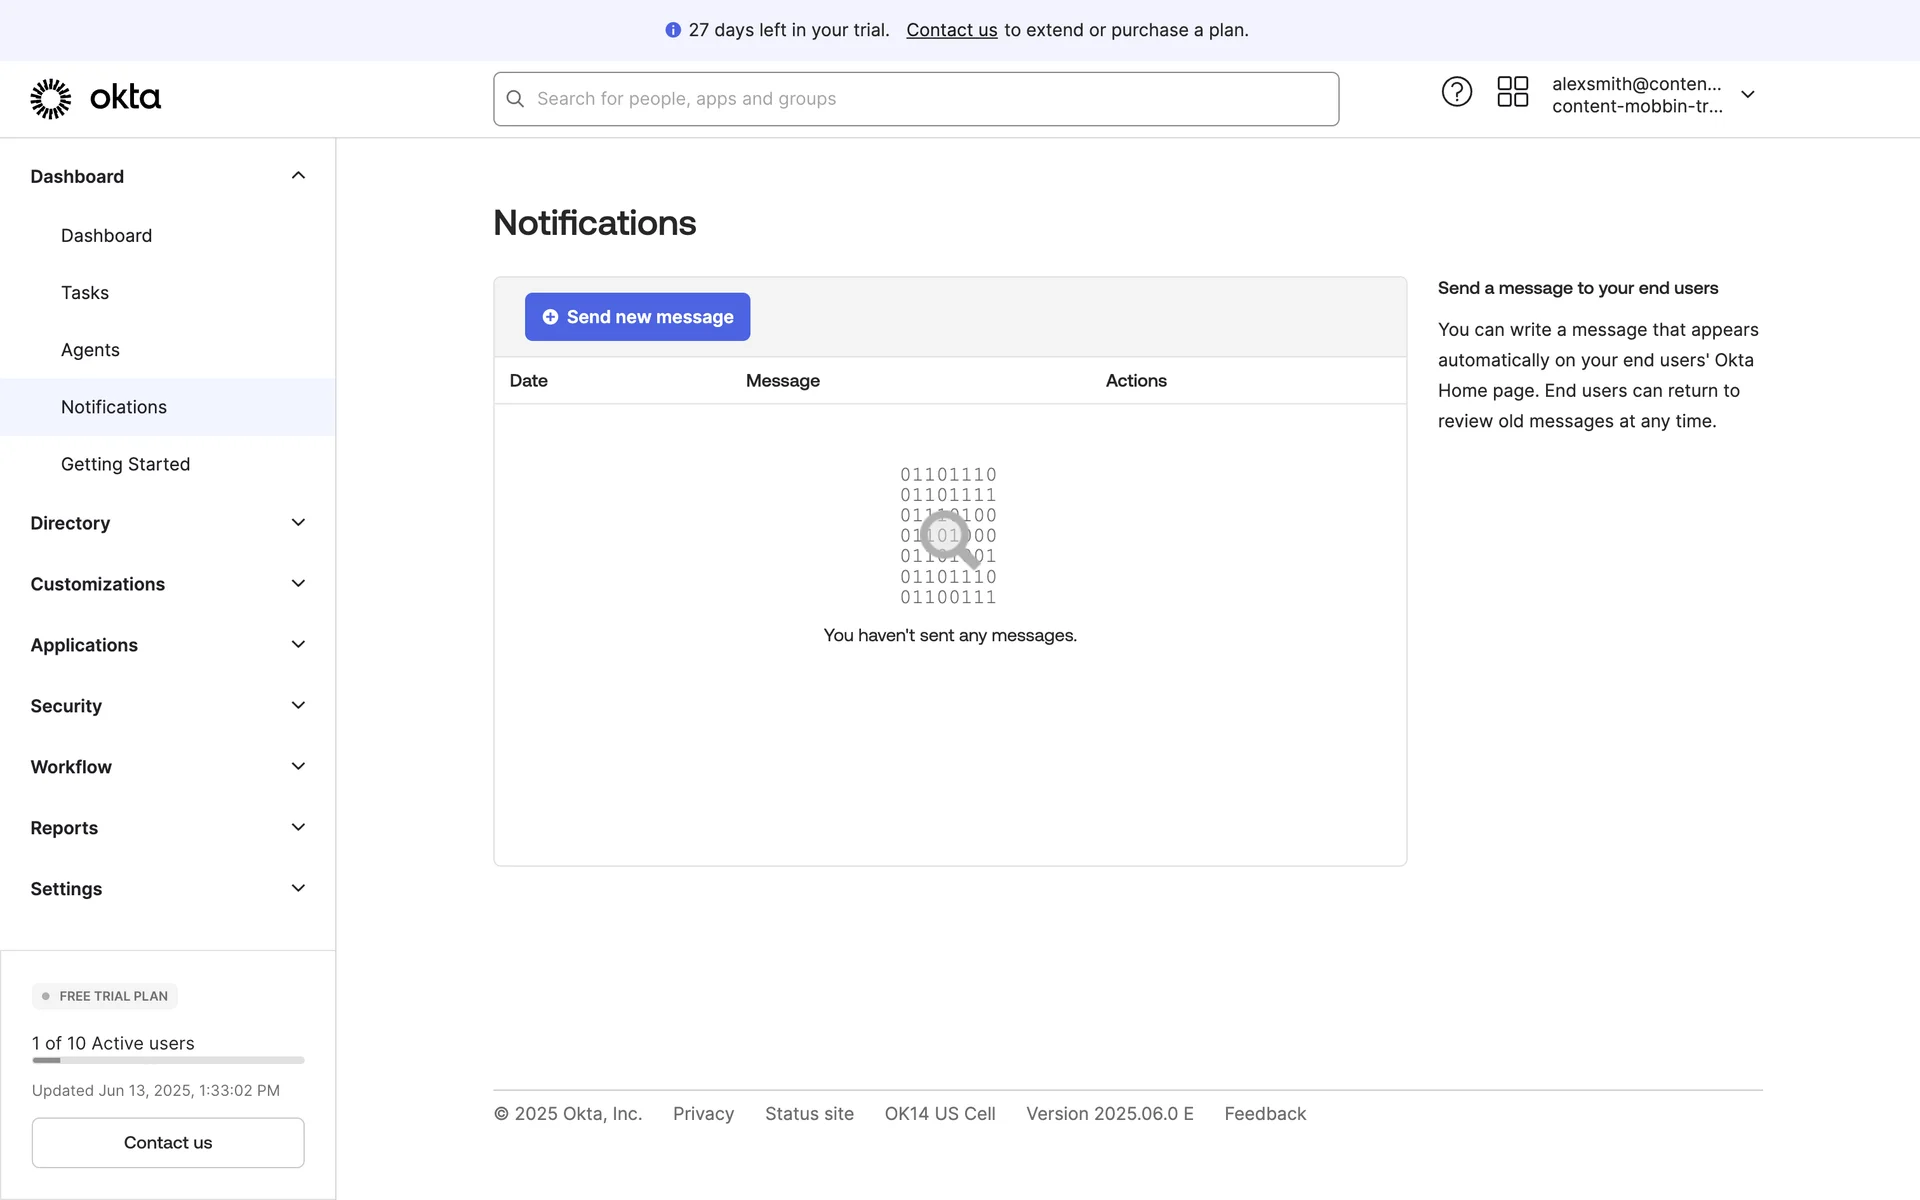Go to Tasks in sidebar

[85, 293]
